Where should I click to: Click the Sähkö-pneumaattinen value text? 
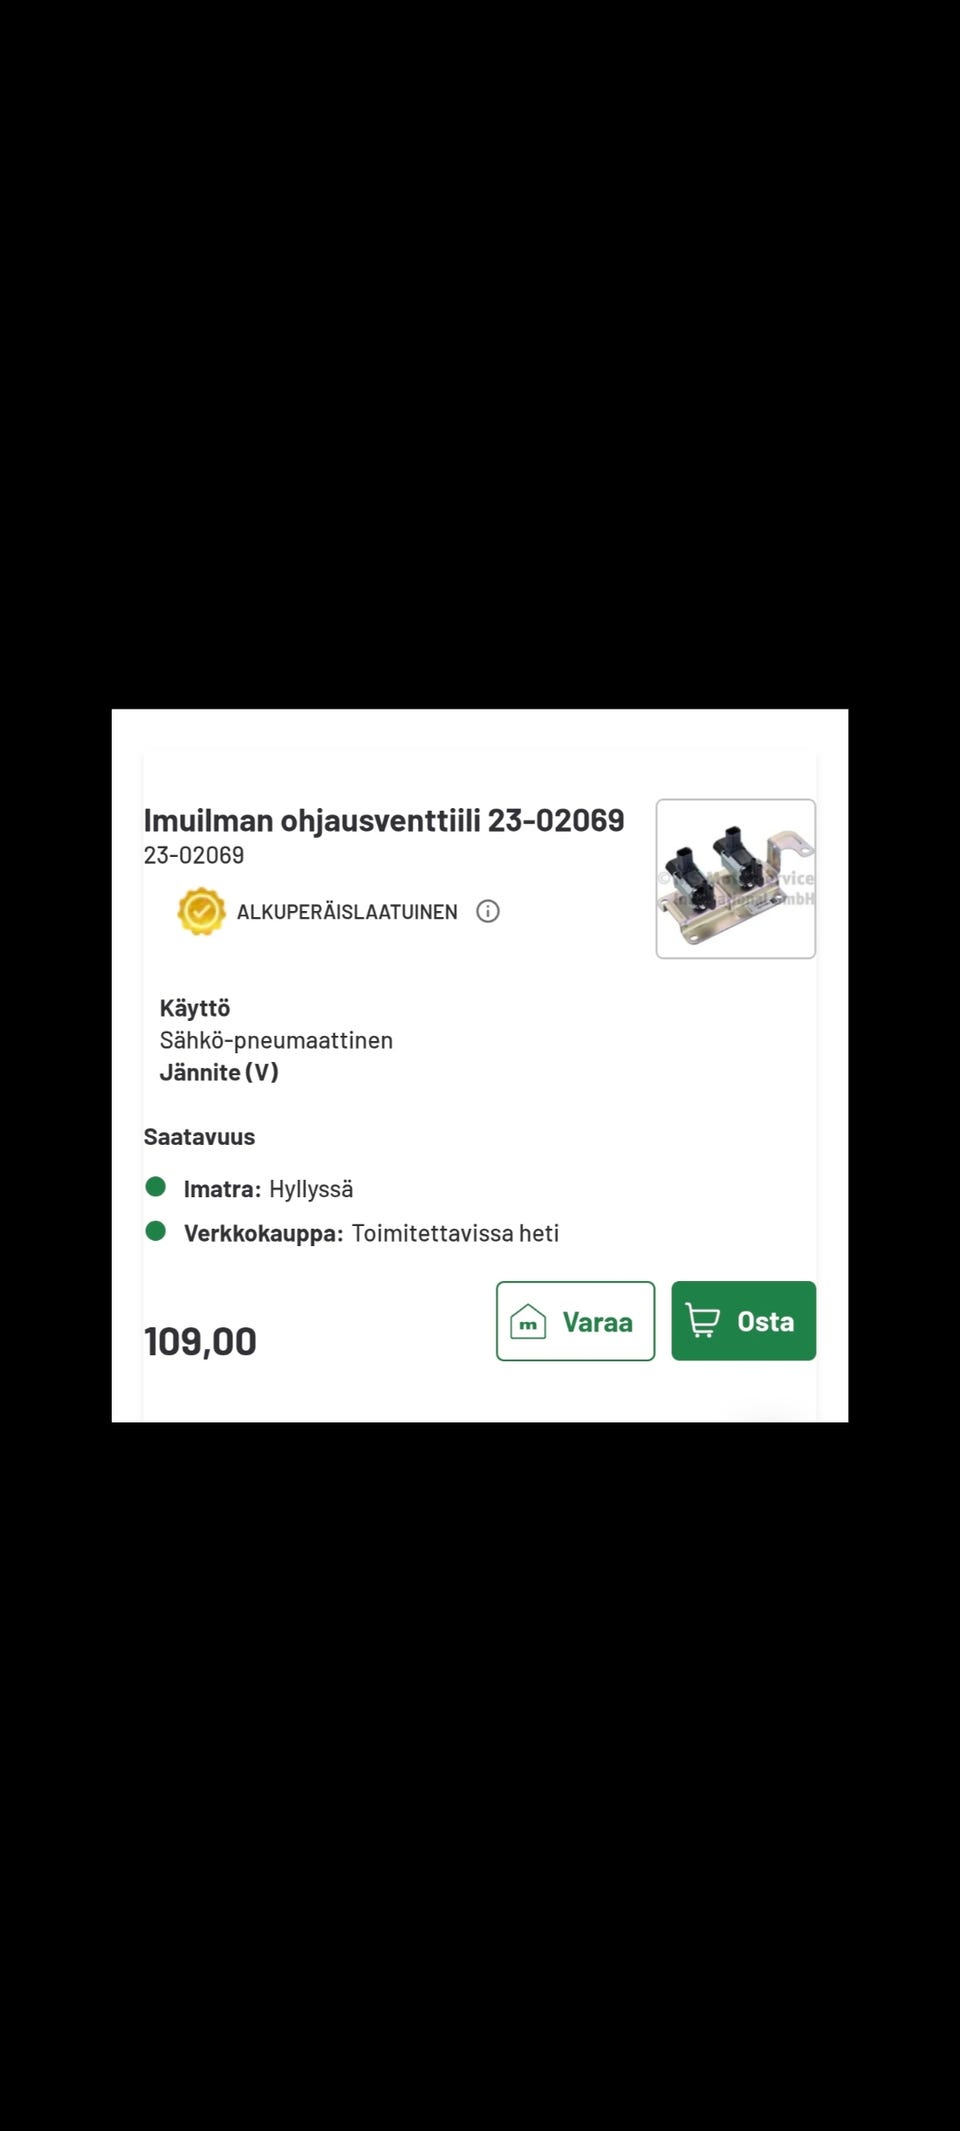276,1040
